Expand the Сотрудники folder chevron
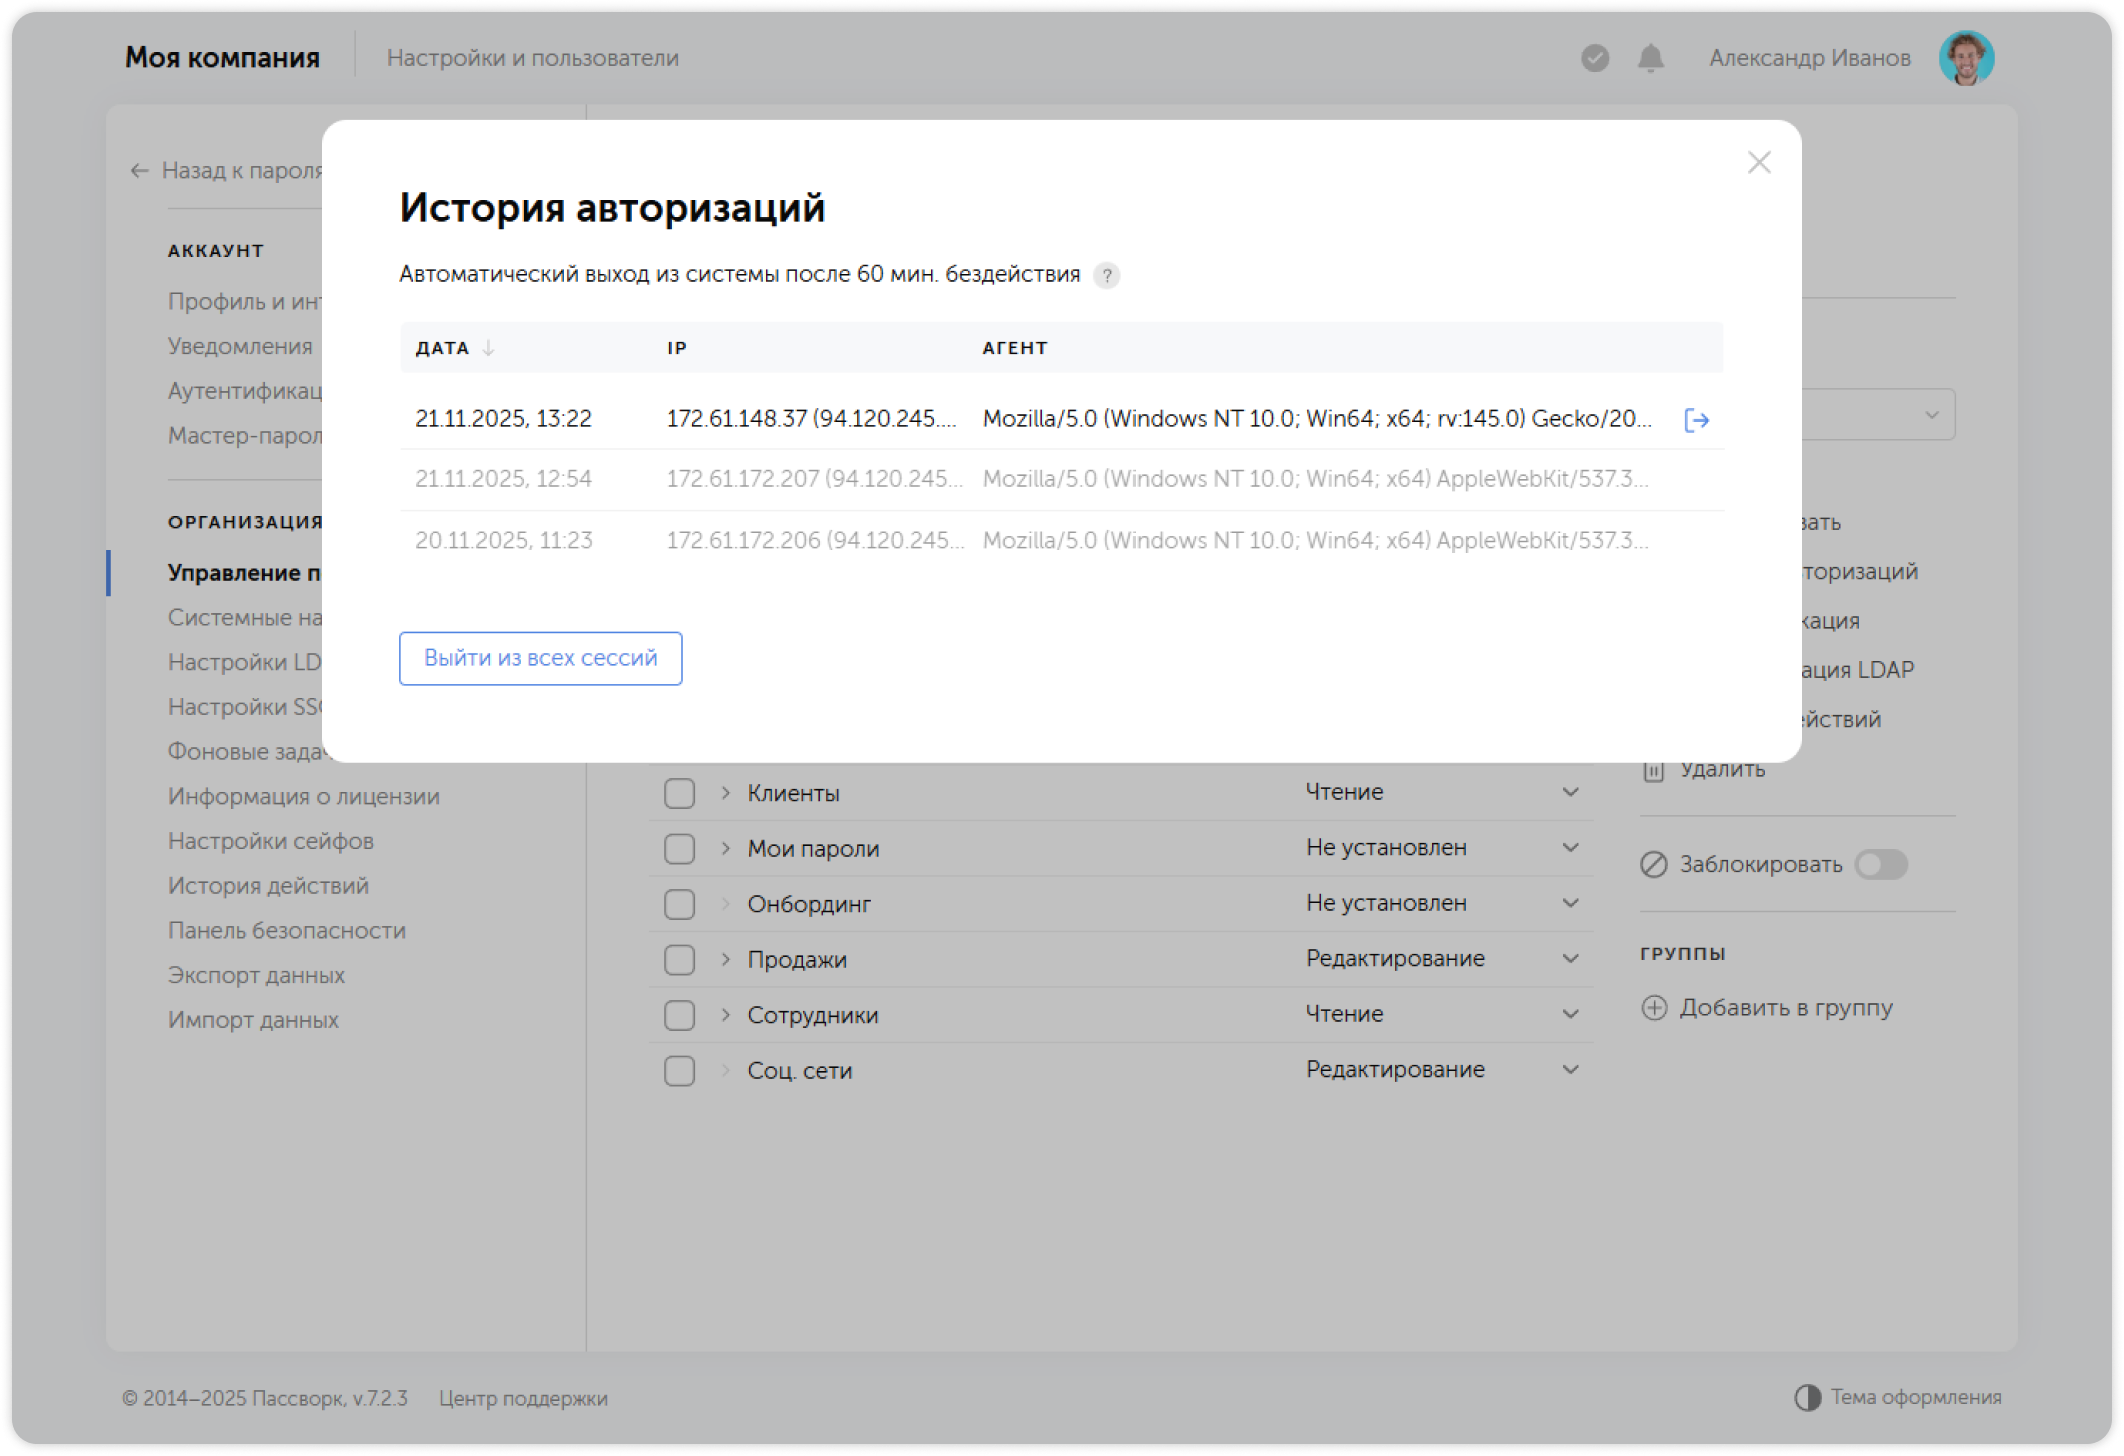This screenshot has width=2124, height=1456. [726, 1015]
